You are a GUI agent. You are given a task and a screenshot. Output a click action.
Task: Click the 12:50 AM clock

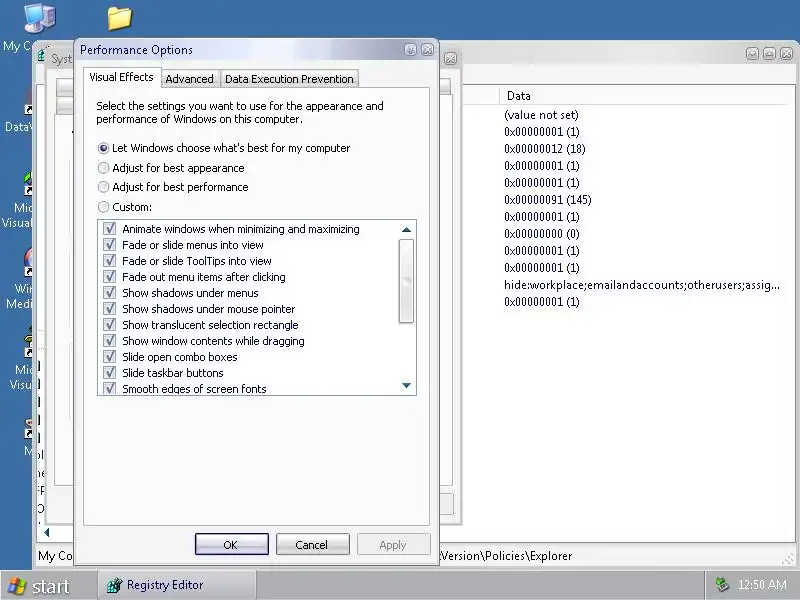click(x=762, y=585)
